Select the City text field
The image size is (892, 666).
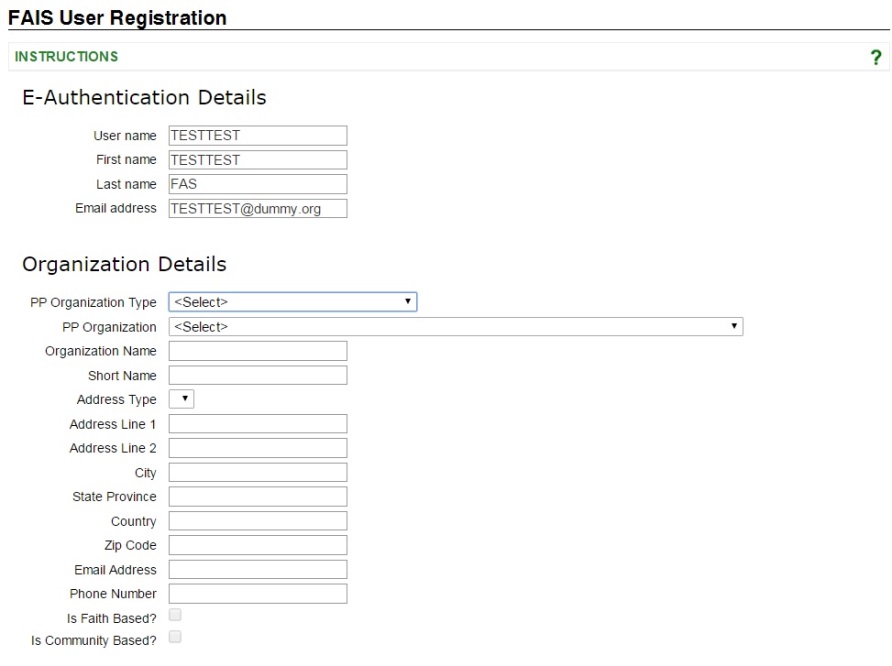coord(257,472)
